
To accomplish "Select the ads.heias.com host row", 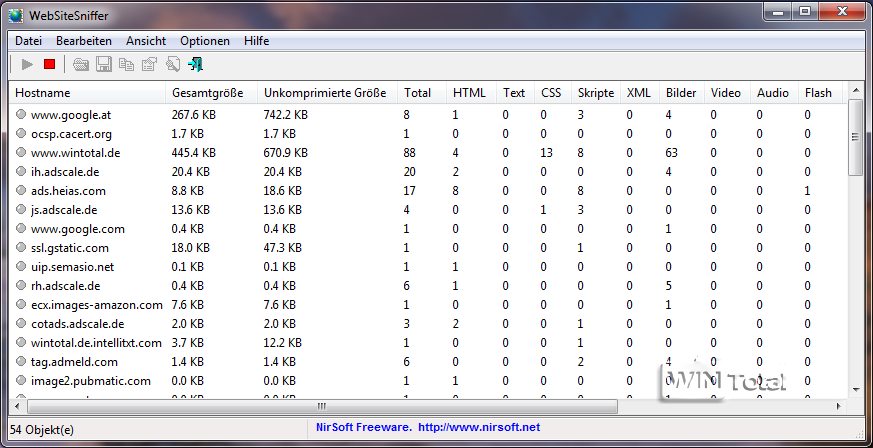I will coord(429,190).
